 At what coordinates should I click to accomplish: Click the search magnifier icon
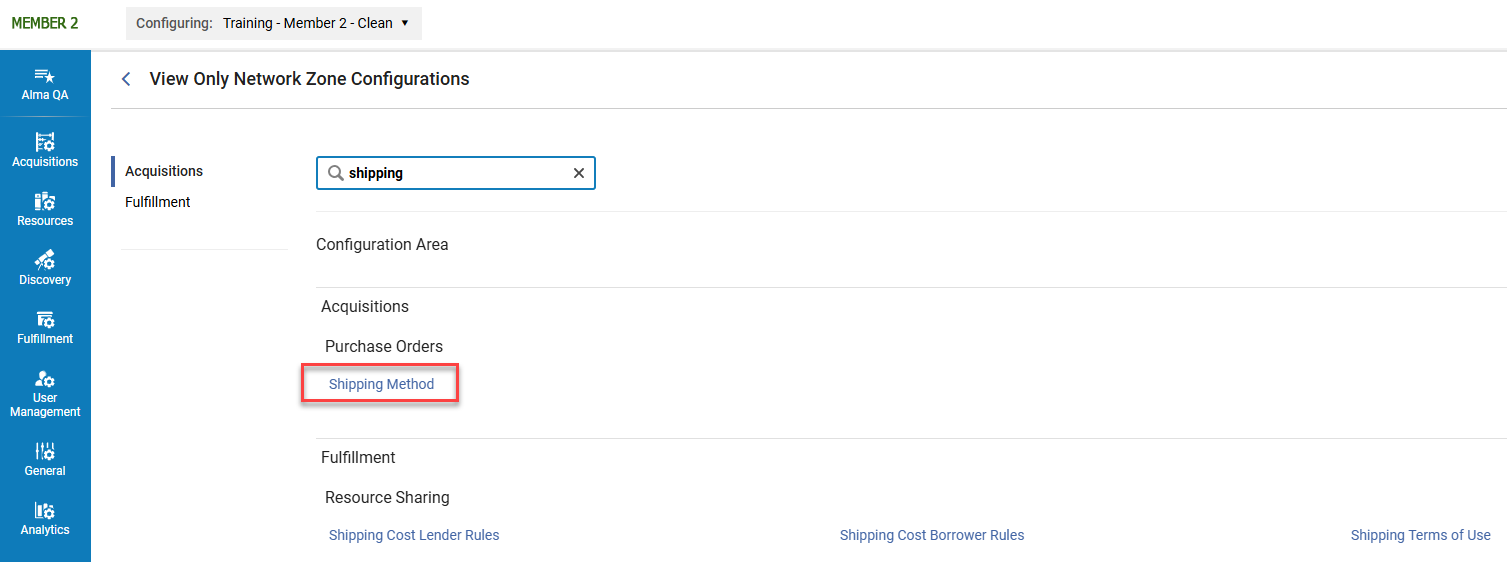[x=336, y=173]
